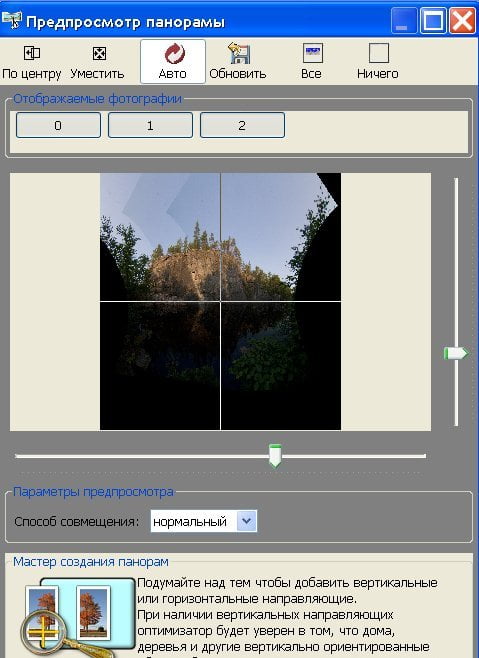Click the Способ совмещения label

pyautogui.click(x=76, y=522)
